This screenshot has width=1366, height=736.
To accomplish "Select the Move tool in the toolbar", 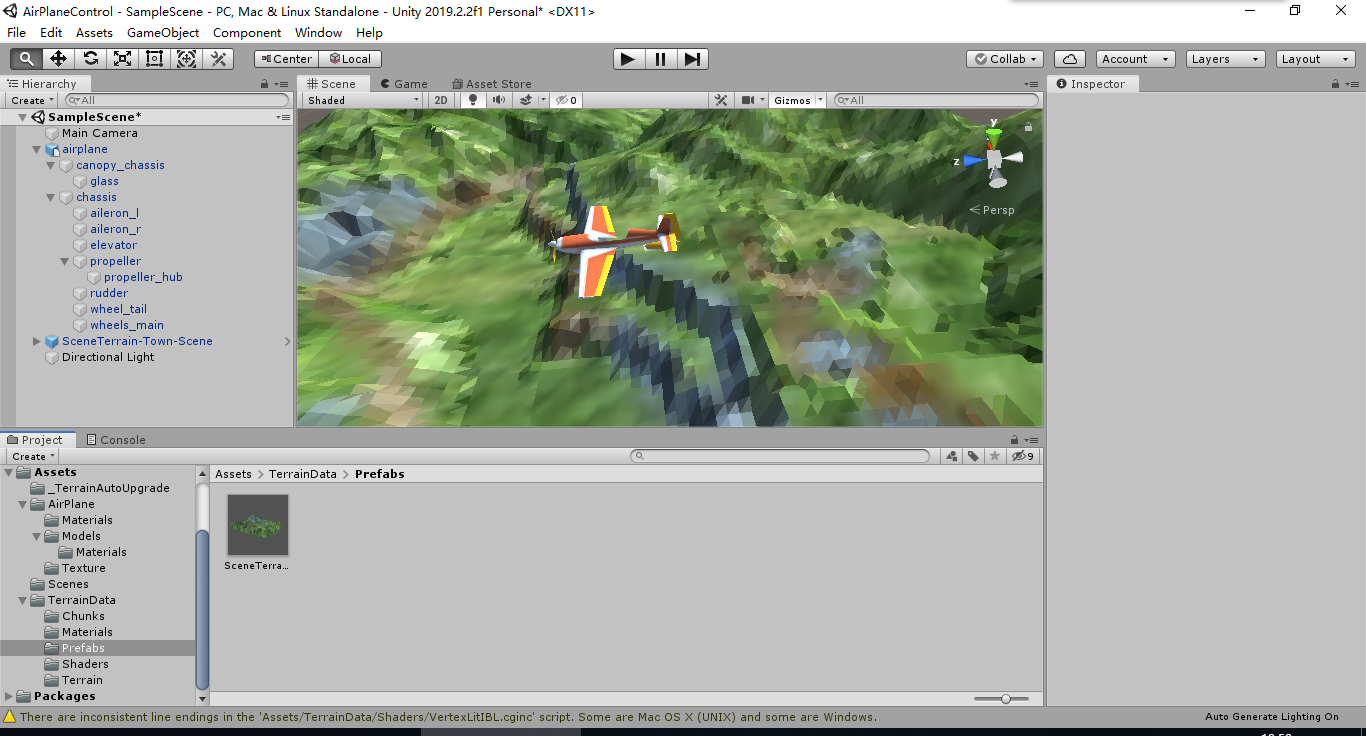I will (x=58, y=59).
